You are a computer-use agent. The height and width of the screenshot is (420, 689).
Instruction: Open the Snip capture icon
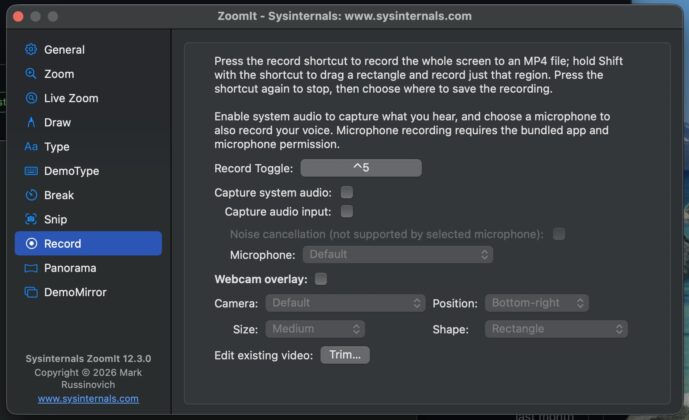coord(31,219)
